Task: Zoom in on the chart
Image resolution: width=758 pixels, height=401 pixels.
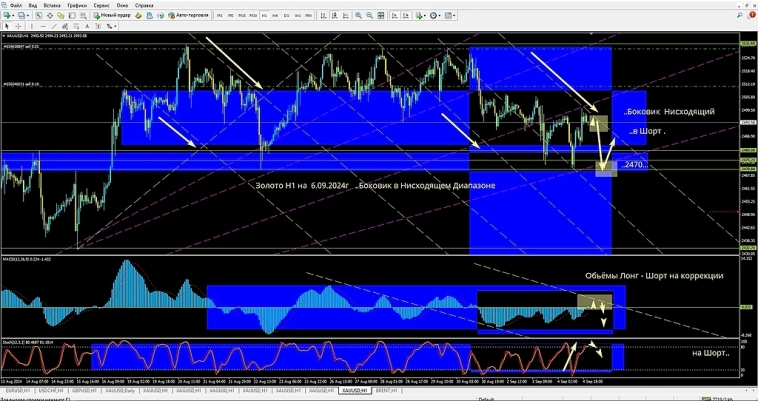Action: pyautogui.click(x=358, y=15)
